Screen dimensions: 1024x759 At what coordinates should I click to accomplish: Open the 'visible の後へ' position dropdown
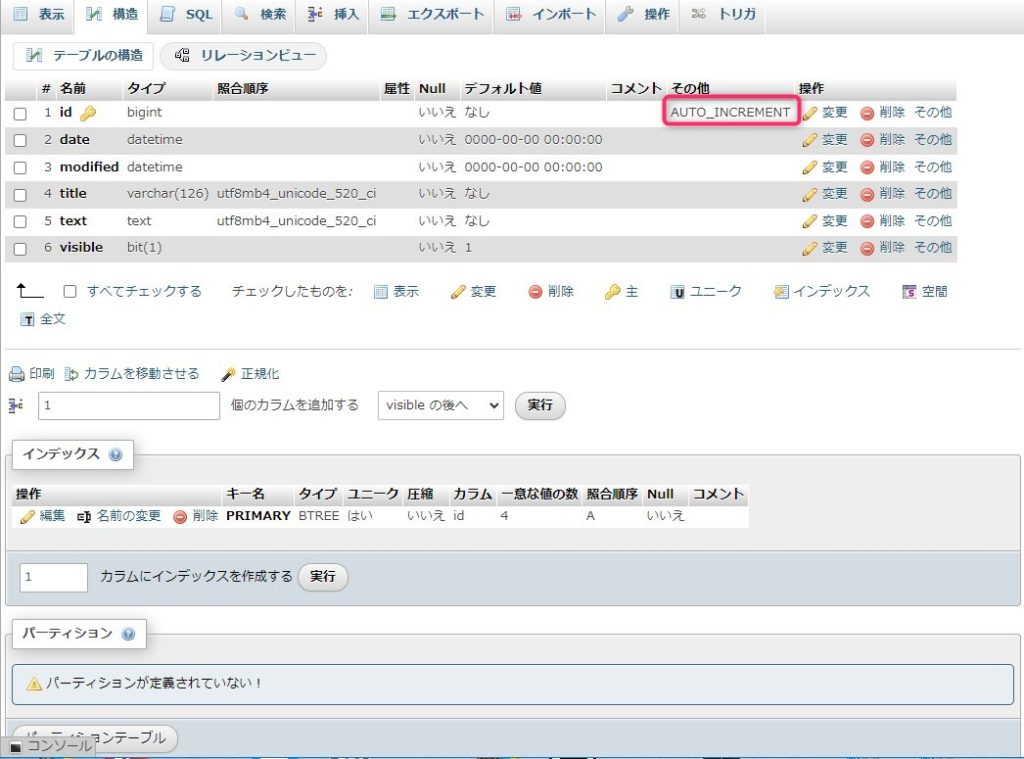click(x=440, y=405)
